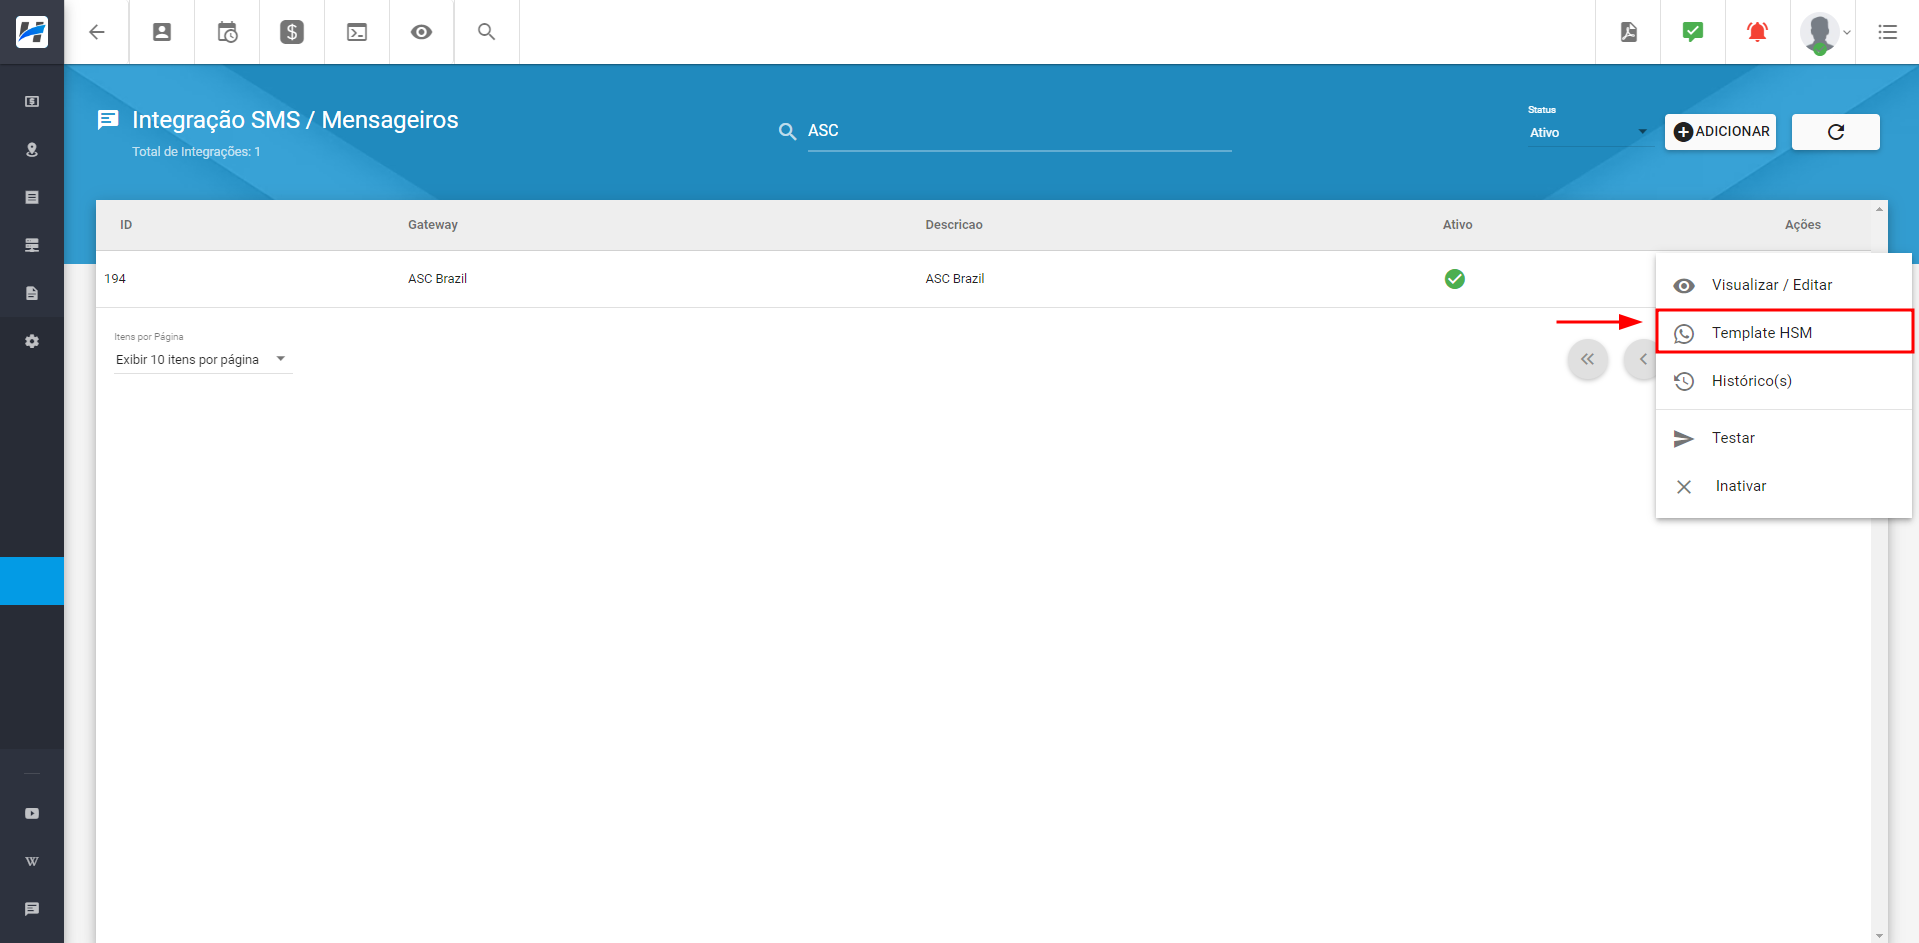The height and width of the screenshot is (943, 1919).
Task: Click the green chat checkmark icon
Action: [x=1693, y=32]
